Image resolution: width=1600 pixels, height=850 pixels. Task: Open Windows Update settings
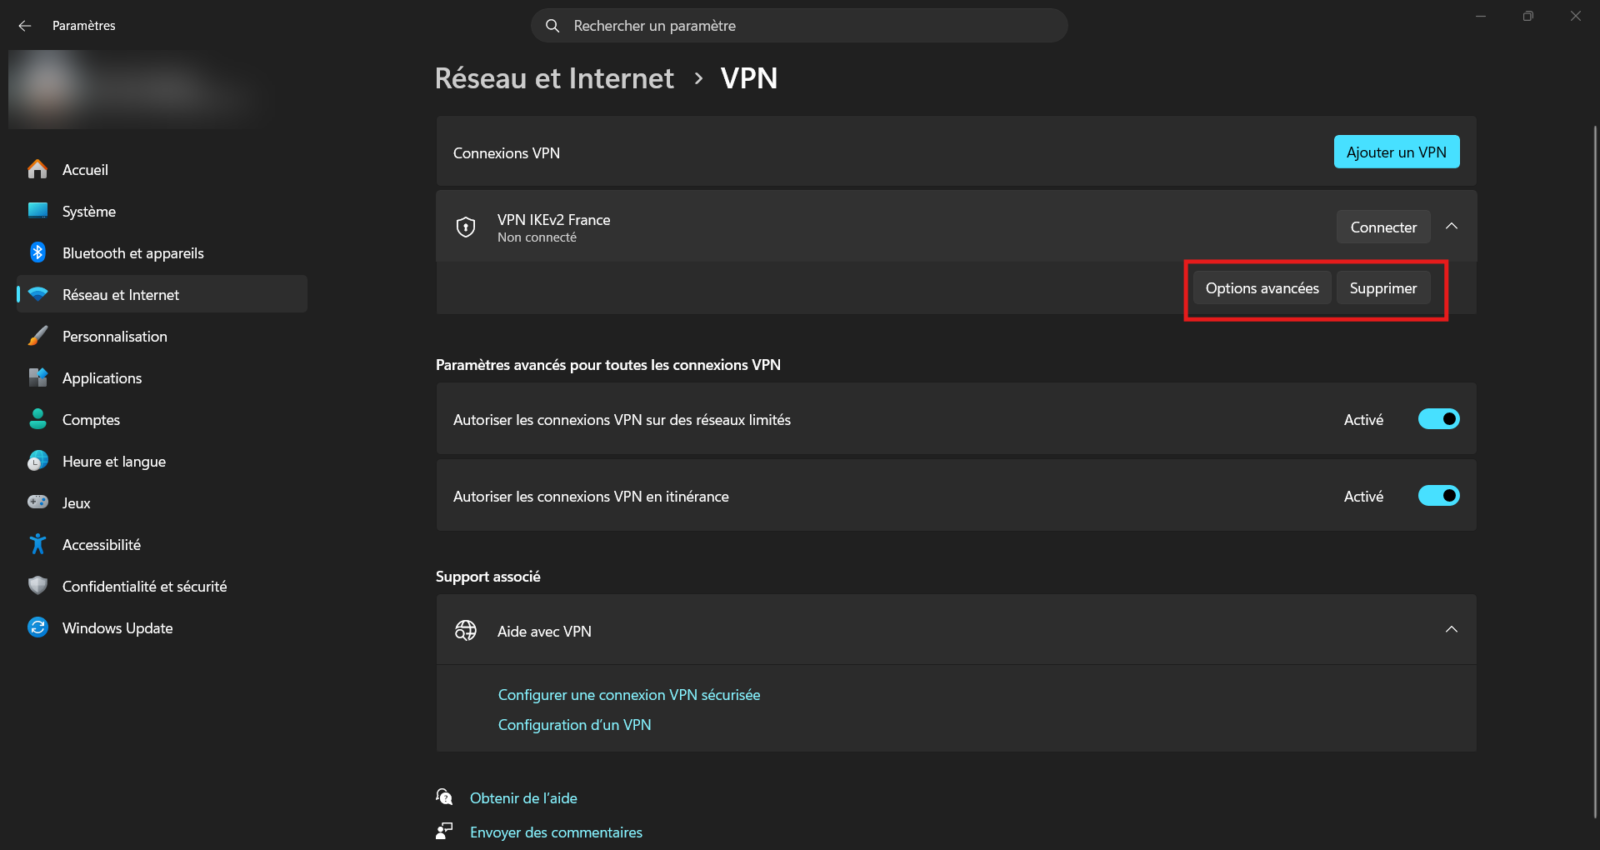(x=162, y=628)
